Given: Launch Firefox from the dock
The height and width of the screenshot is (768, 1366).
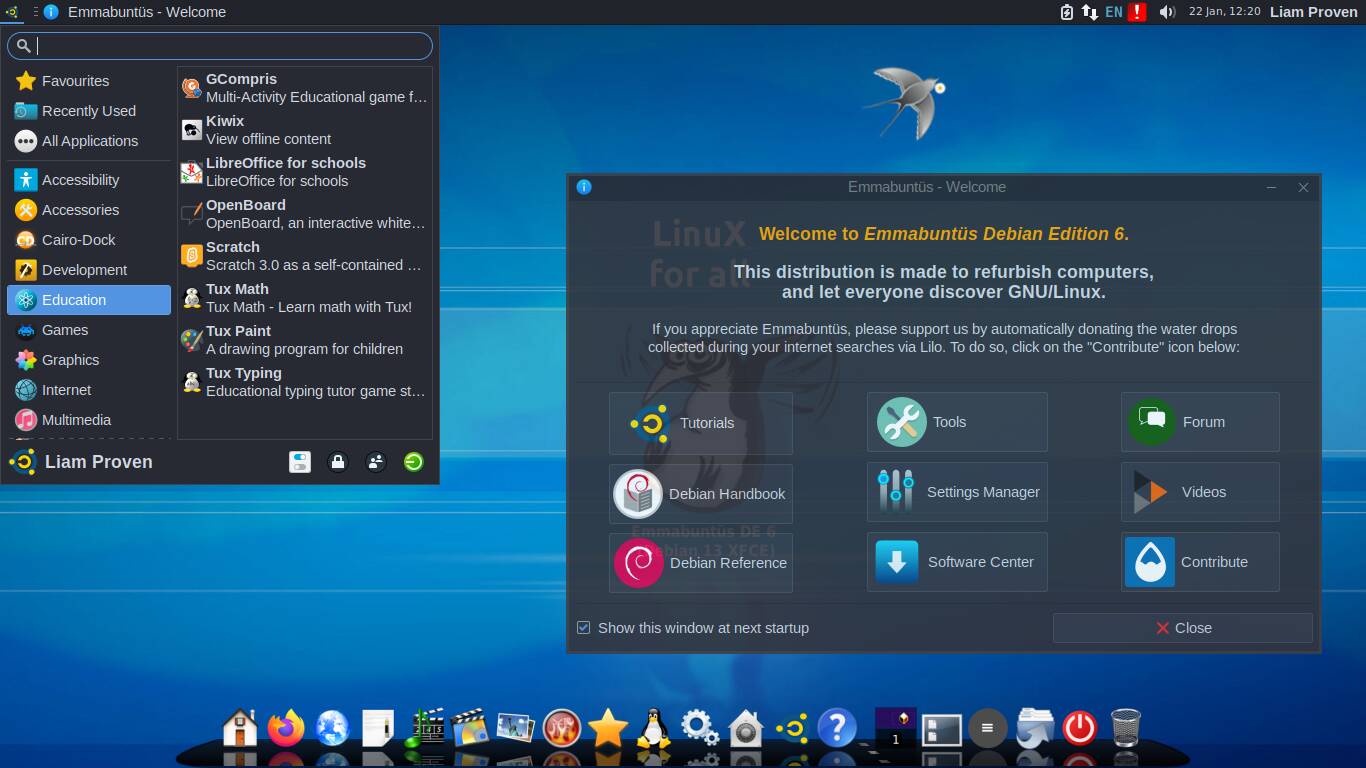Looking at the screenshot, I should (285, 728).
